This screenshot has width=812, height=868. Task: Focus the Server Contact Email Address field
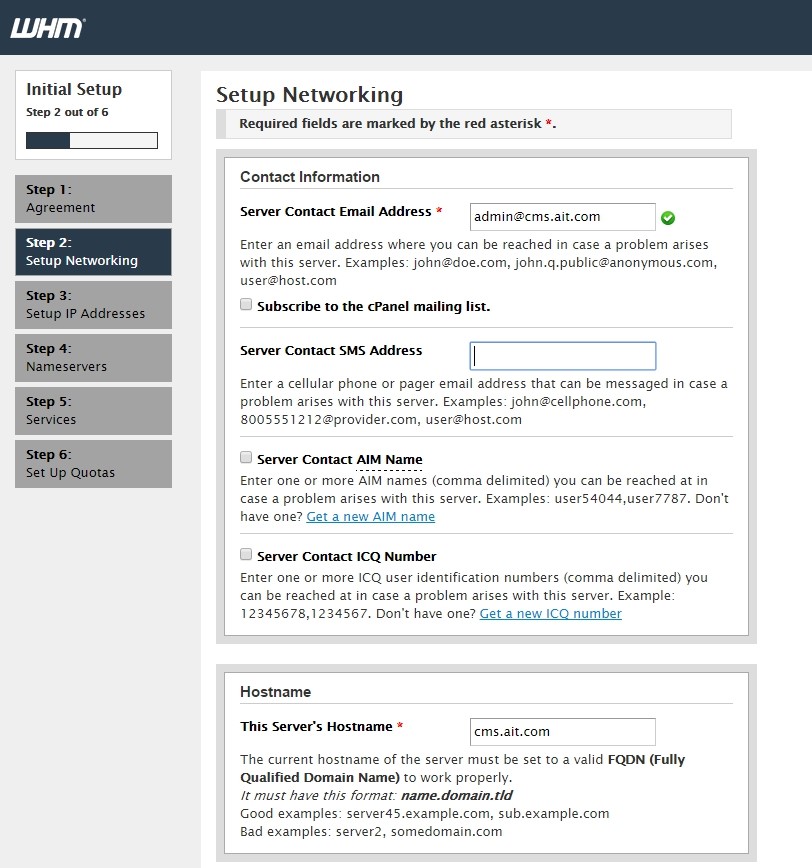(x=562, y=217)
